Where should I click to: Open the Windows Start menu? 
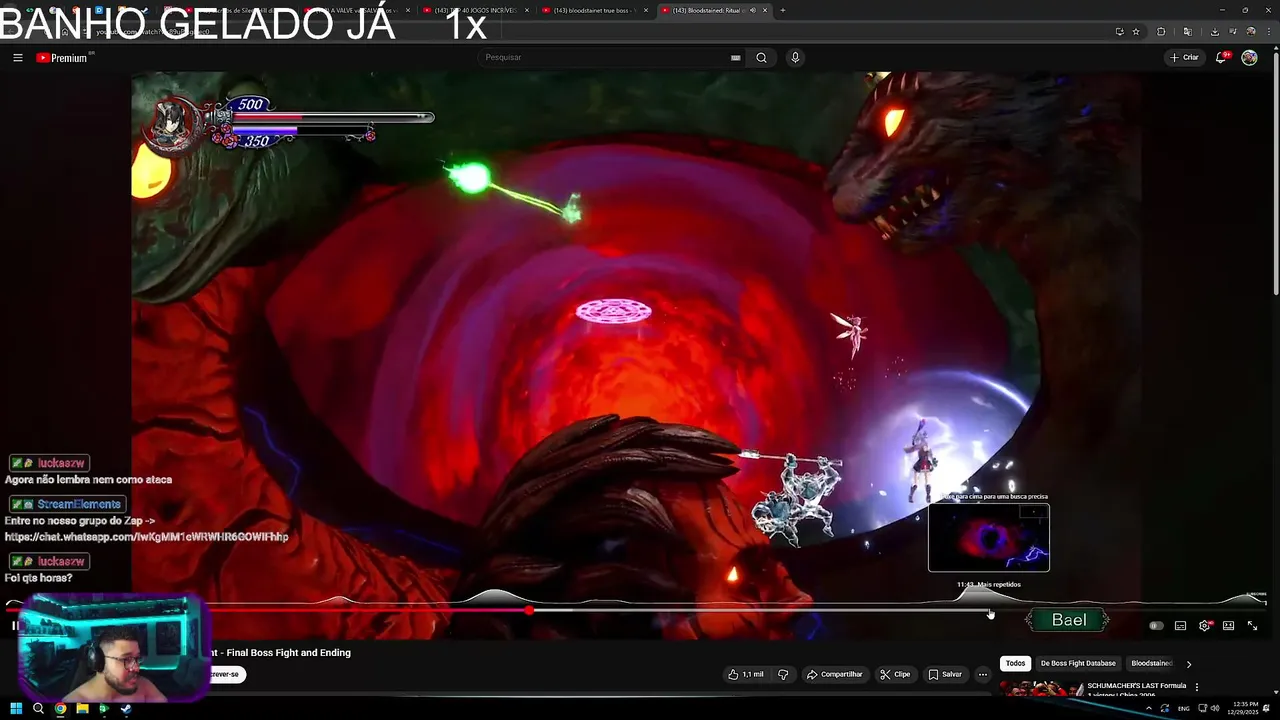tap(16, 709)
